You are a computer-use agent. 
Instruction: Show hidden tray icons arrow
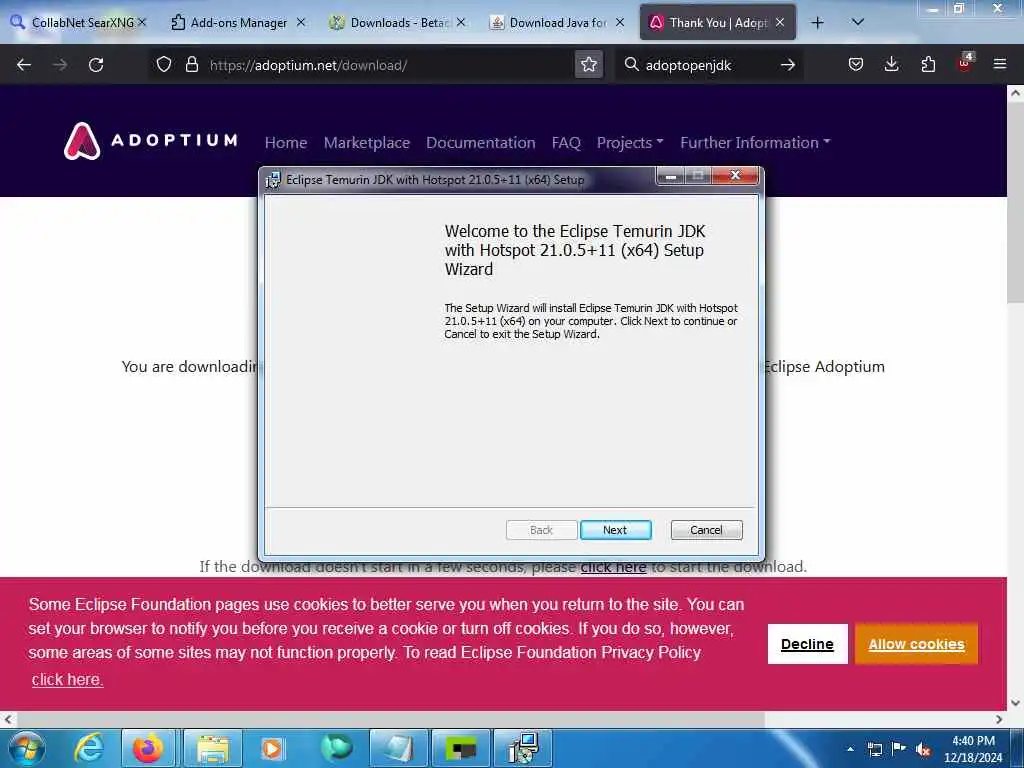pyautogui.click(x=850, y=749)
